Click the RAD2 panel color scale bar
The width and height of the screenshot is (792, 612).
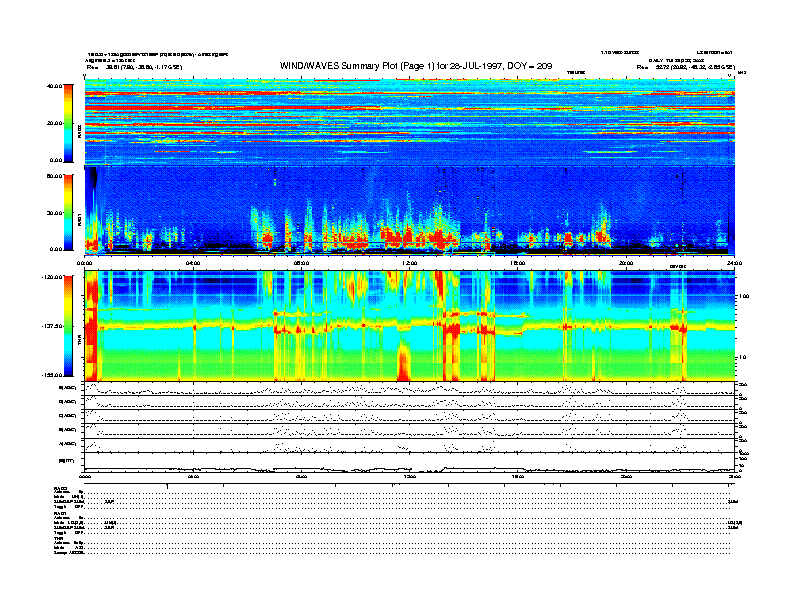tap(68, 123)
